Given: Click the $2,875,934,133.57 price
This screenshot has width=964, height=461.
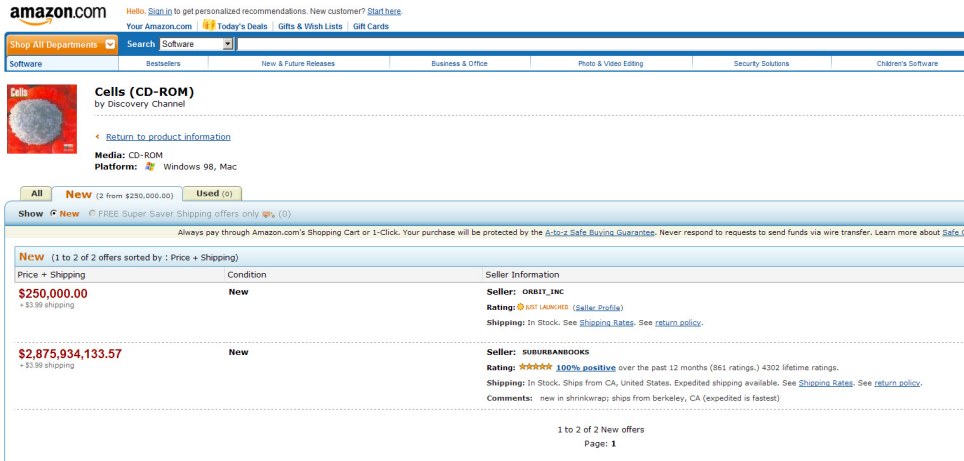Looking at the screenshot, I should 70,354.
